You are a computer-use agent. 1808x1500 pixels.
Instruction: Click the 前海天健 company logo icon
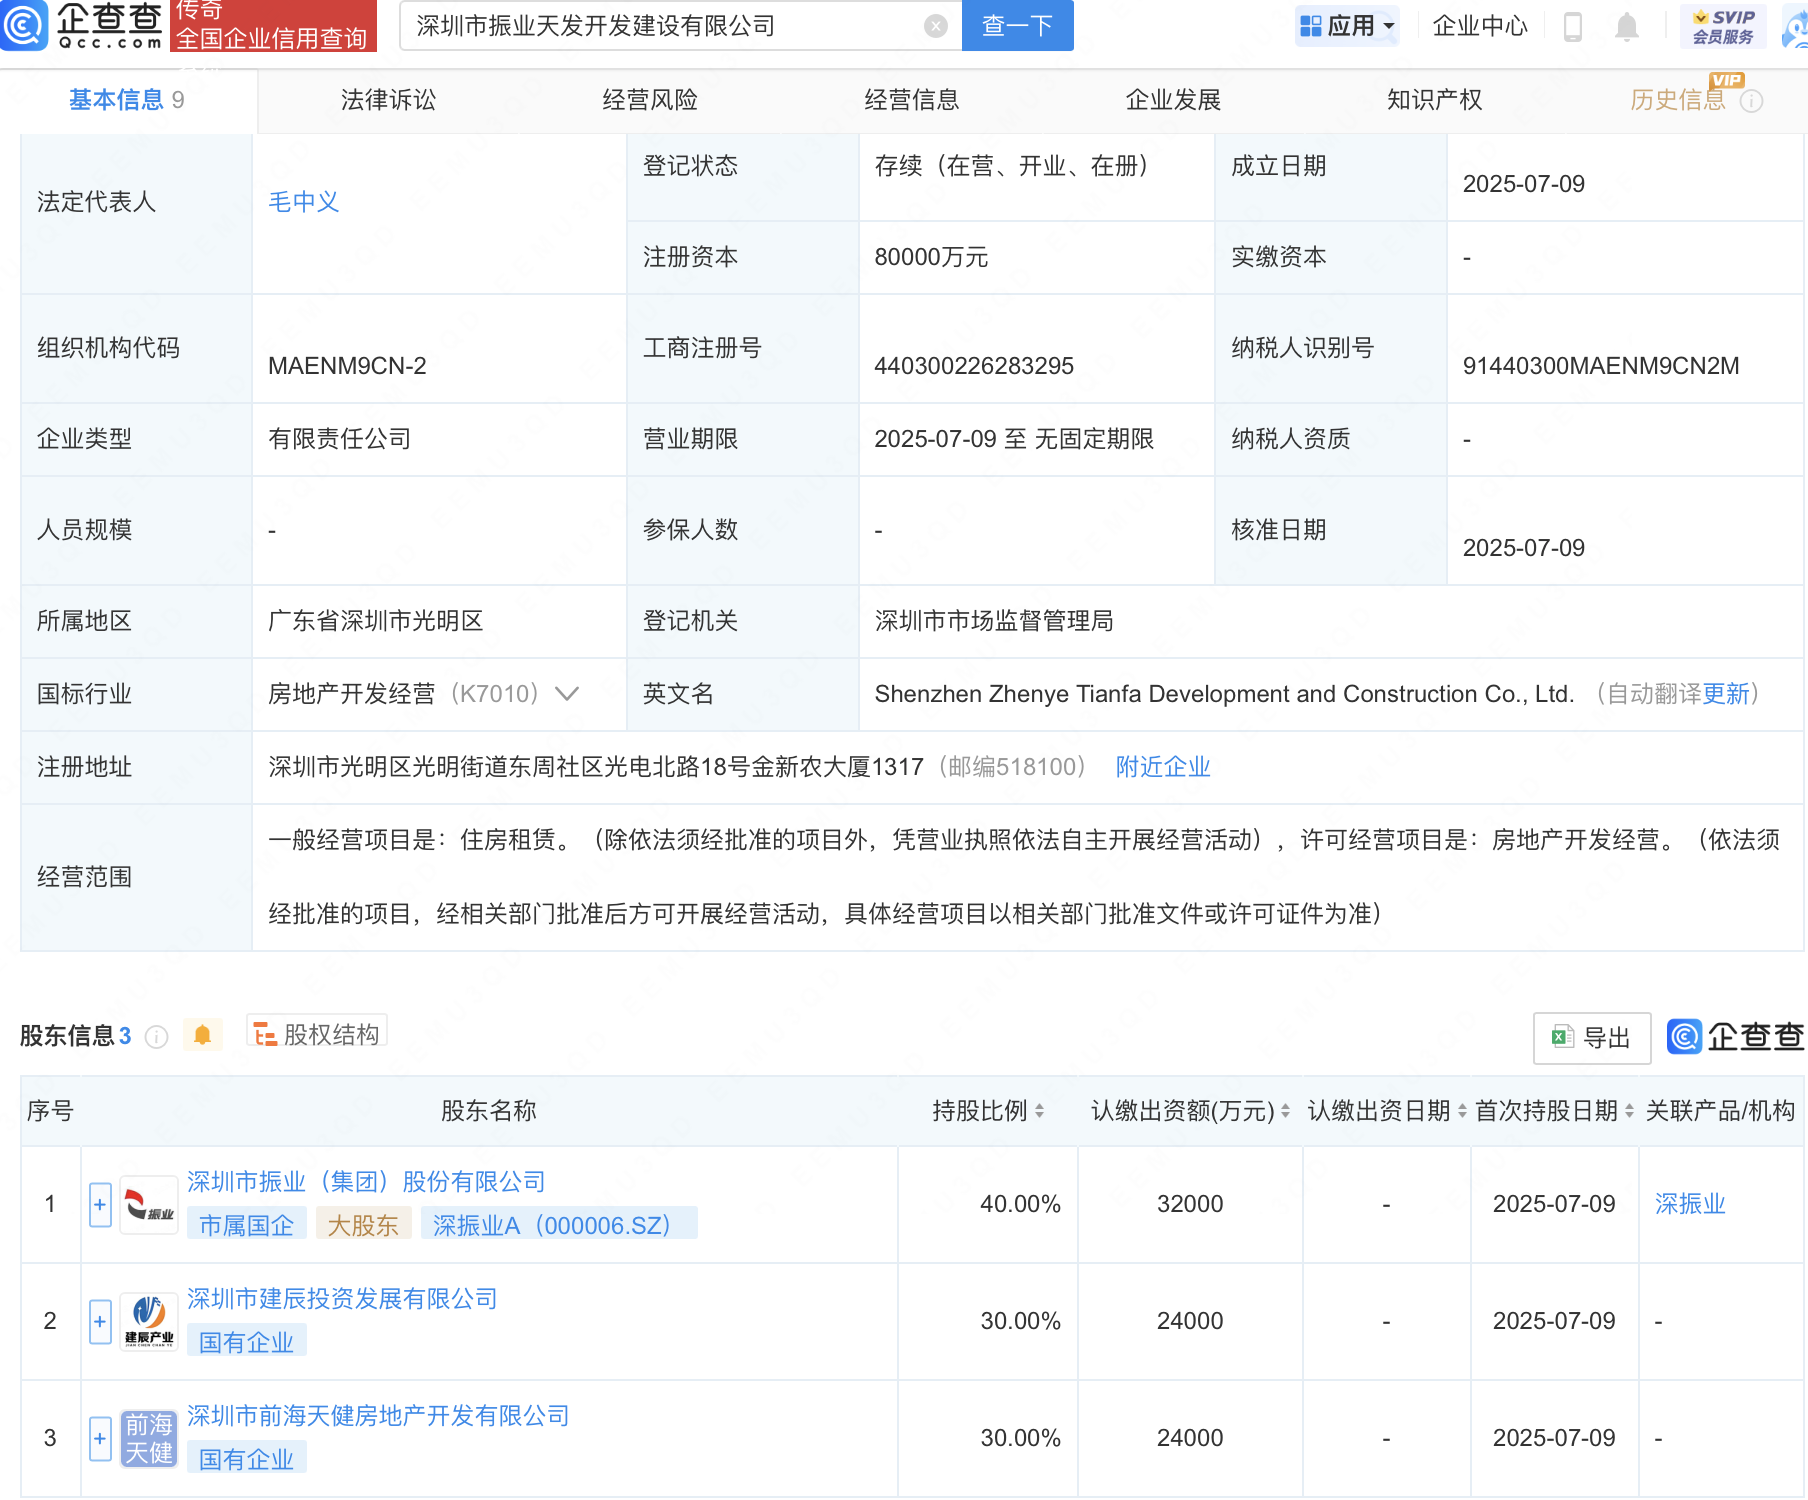149,1439
